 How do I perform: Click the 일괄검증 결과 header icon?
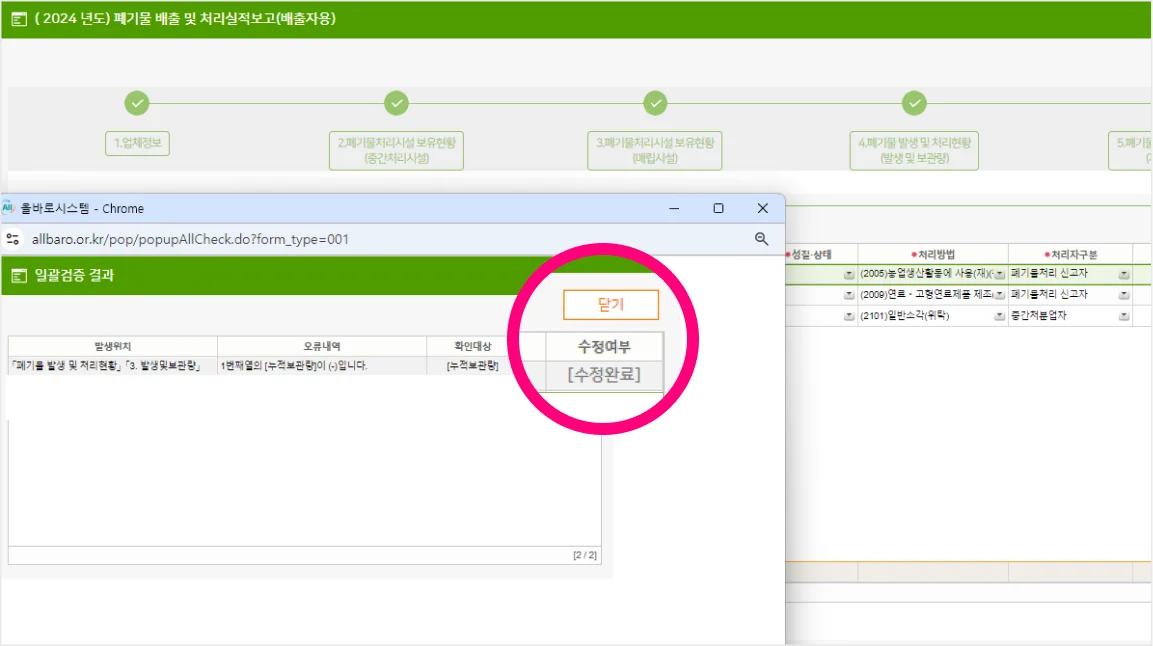point(19,276)
